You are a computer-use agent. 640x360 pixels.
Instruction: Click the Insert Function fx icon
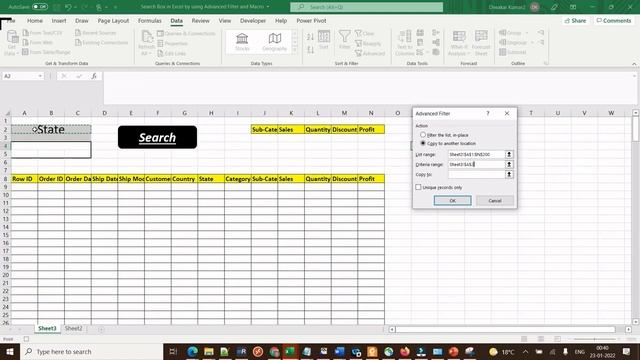94,76
